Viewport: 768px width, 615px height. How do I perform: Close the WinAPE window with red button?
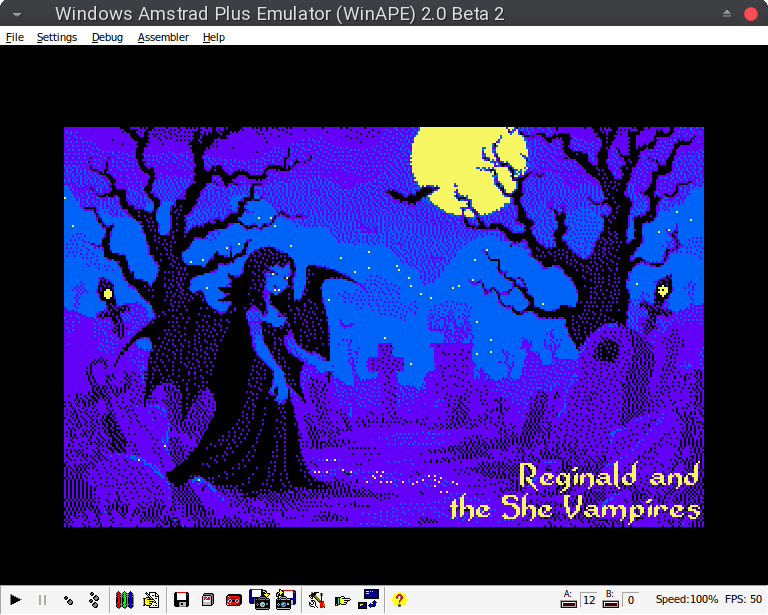coord(751,14)
